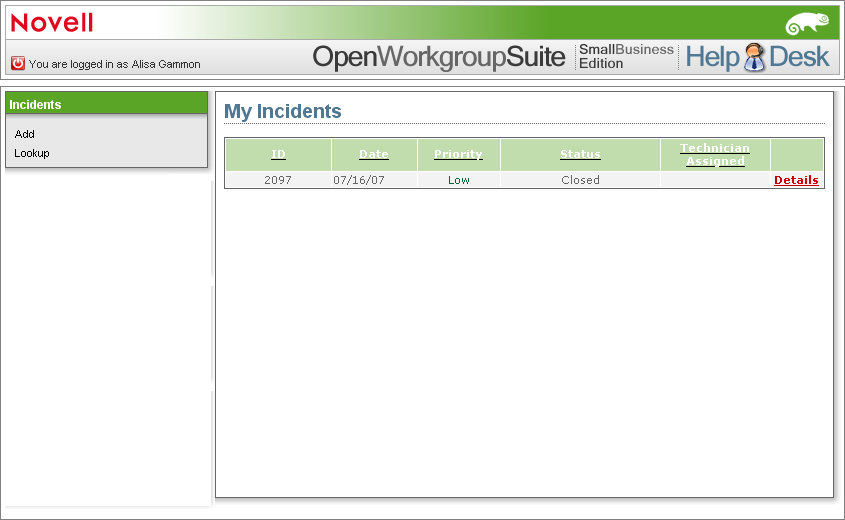Sort incidents by Priority column
The width and height of the screenshot is (845, 520).
tap(458, 154)
